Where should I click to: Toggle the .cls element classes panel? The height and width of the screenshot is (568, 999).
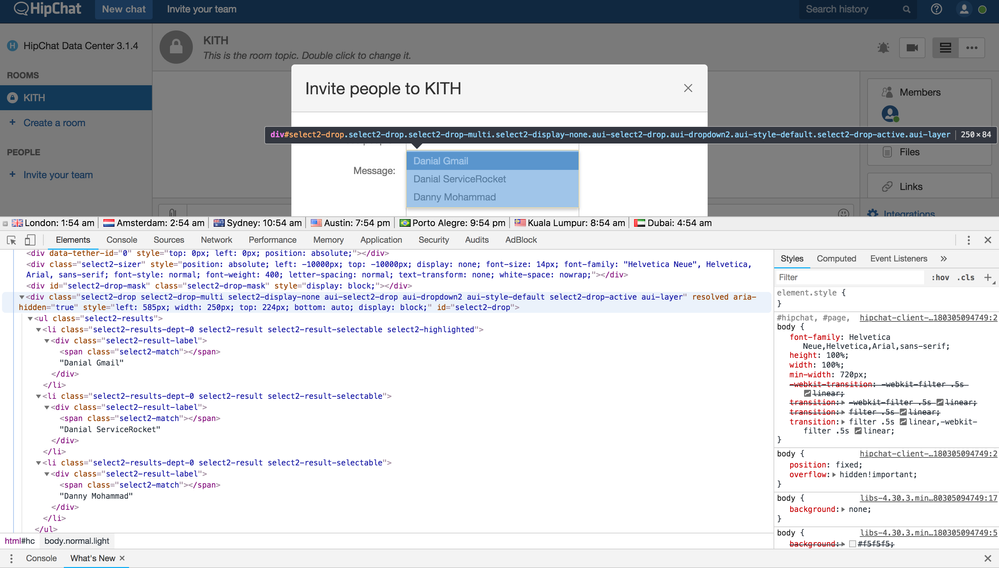pyautogui.click(x=967, y=278)
